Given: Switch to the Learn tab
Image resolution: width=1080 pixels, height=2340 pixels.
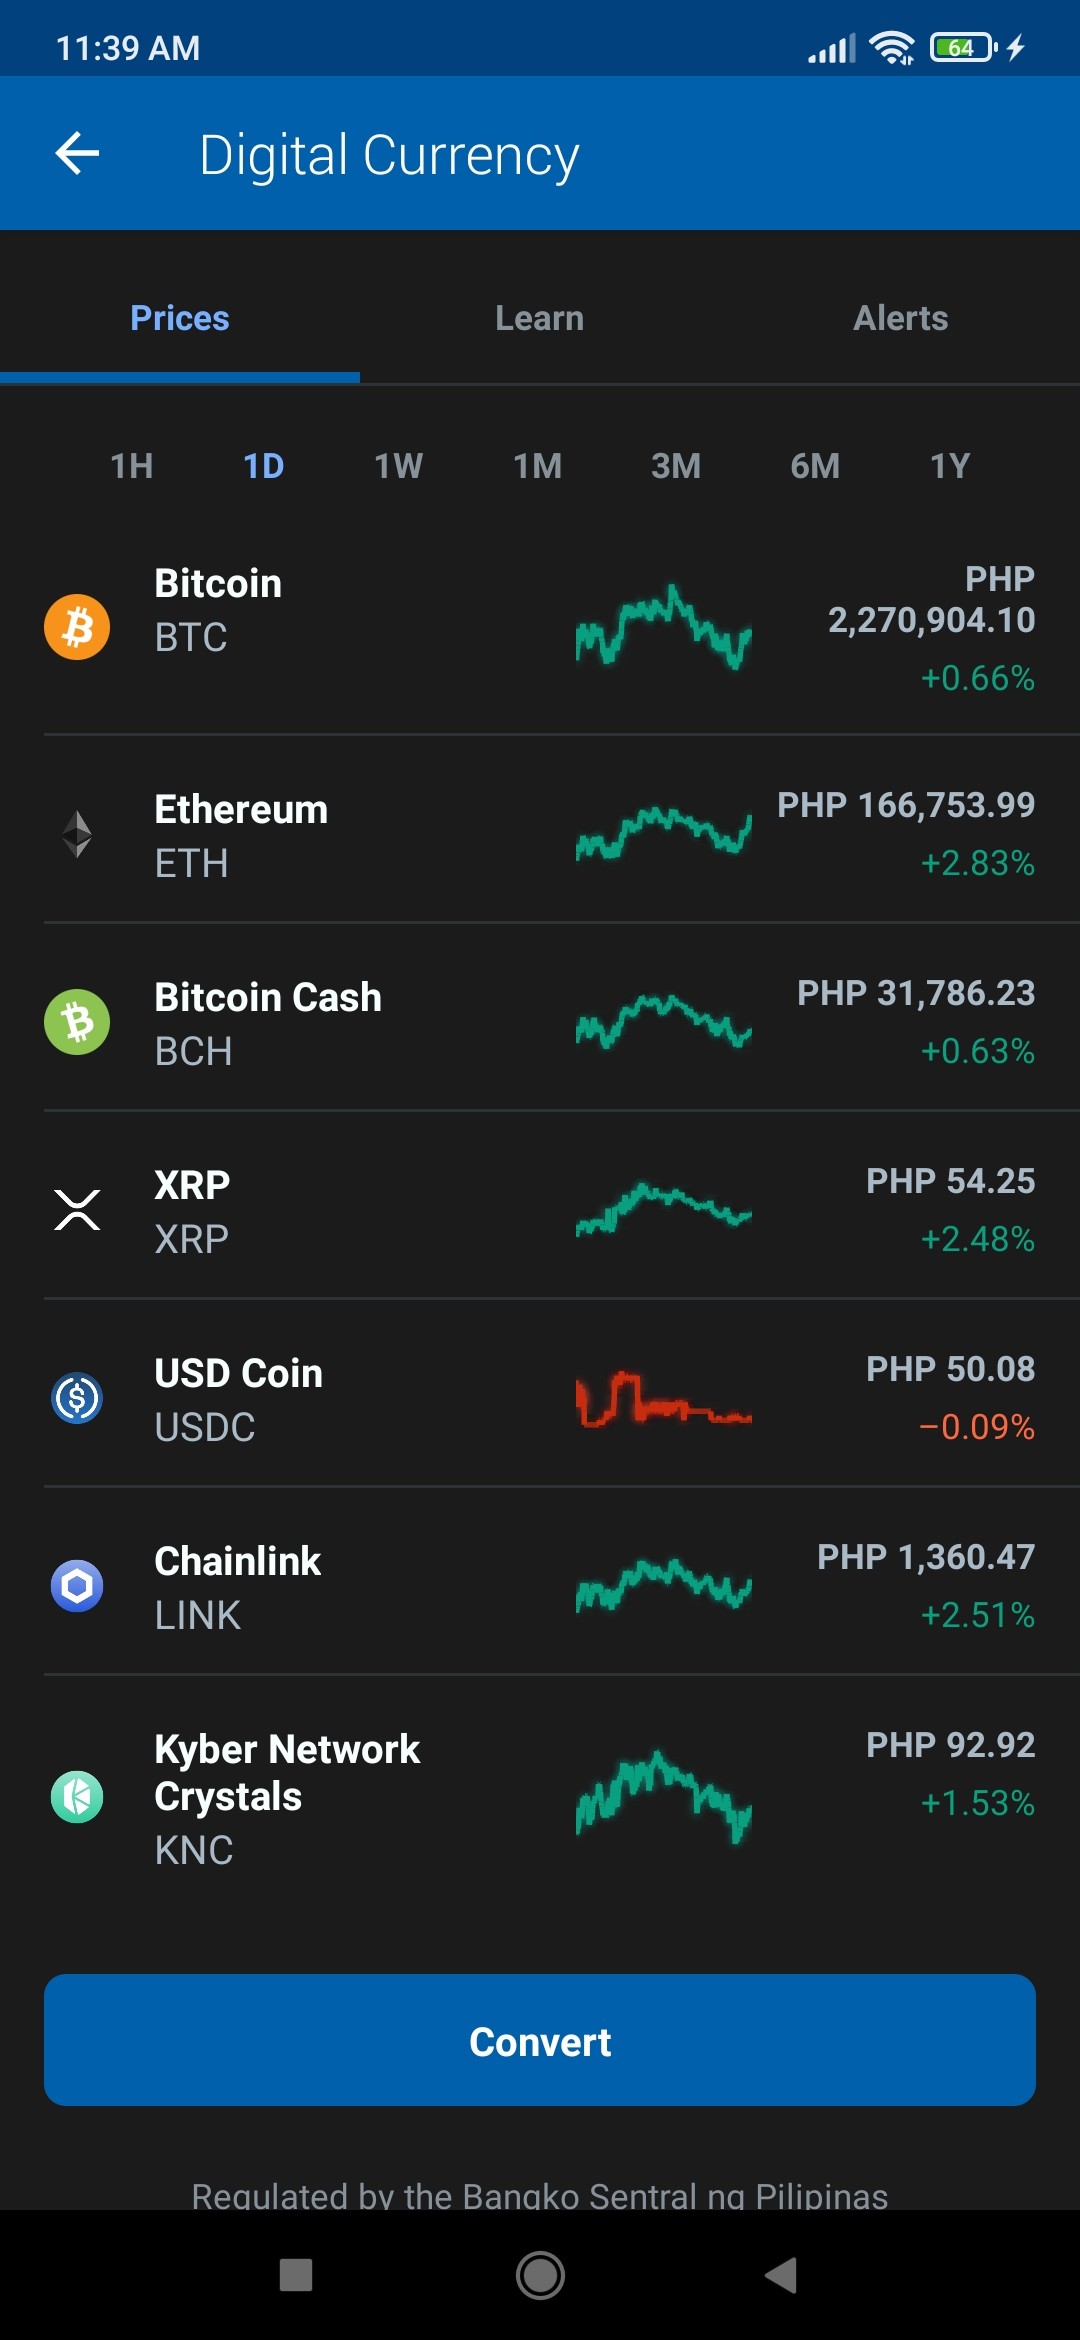Looking at the screenshot, I should (540, 318).
